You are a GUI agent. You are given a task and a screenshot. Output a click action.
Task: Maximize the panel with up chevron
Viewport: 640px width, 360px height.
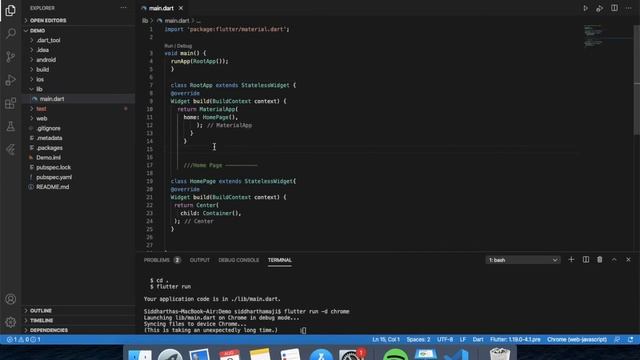point(614,260)
